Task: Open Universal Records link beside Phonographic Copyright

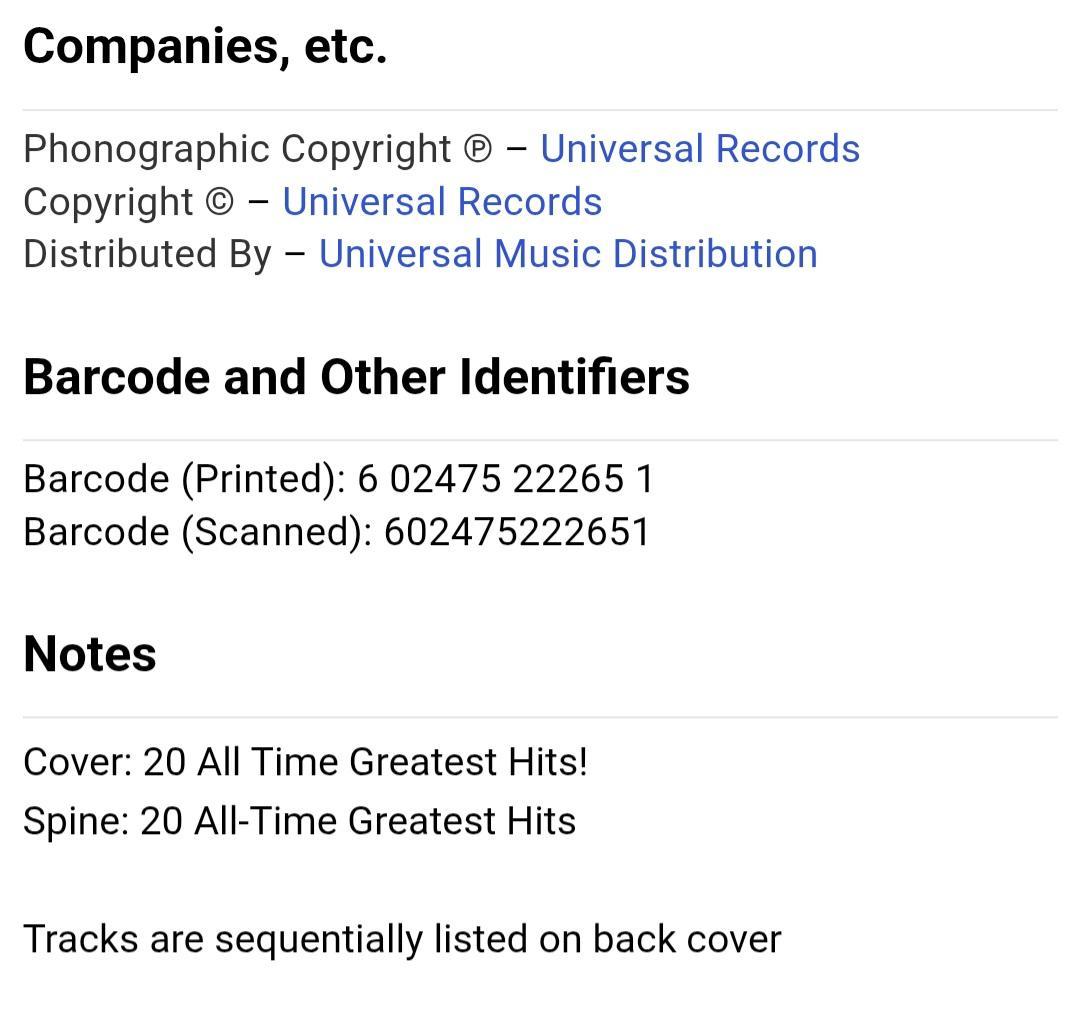Action: 700,149
